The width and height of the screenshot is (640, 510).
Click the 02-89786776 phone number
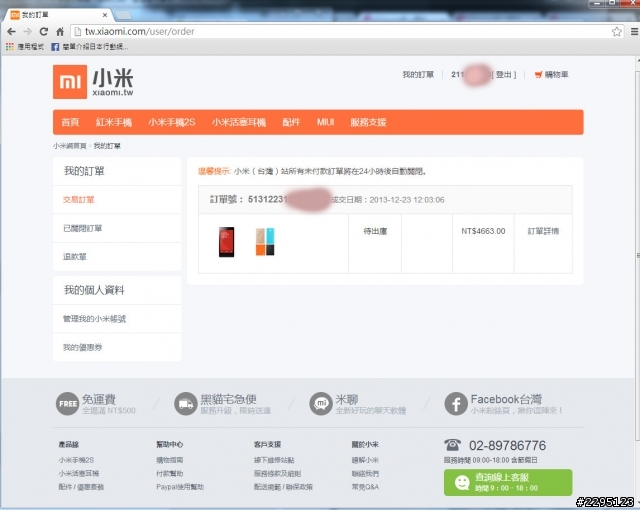(x=507, y=446)
